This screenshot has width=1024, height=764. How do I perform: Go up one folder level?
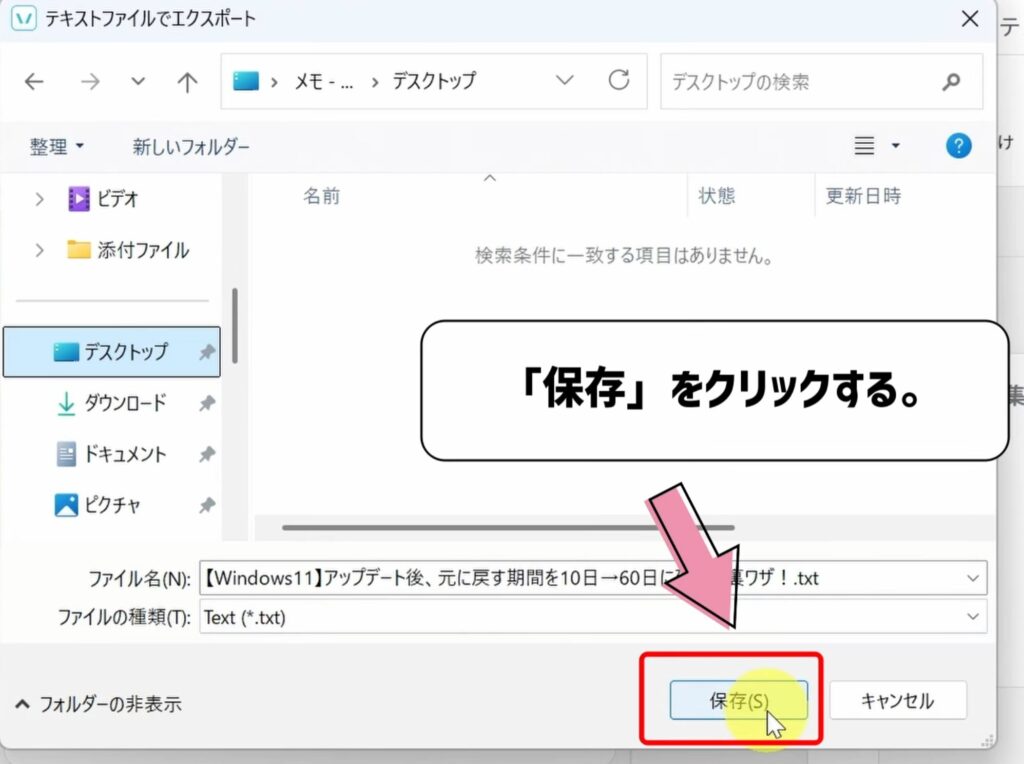click(187, 82)
